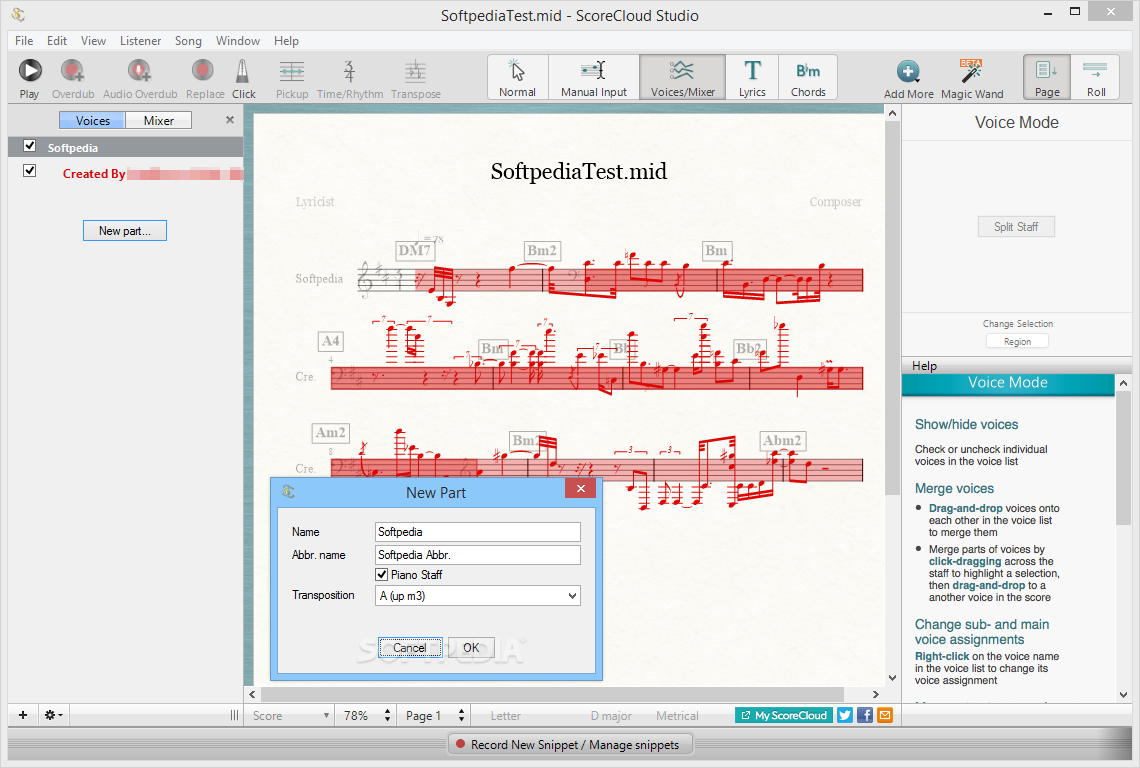Click the New part... button
1140x768 pixels.
124,231
